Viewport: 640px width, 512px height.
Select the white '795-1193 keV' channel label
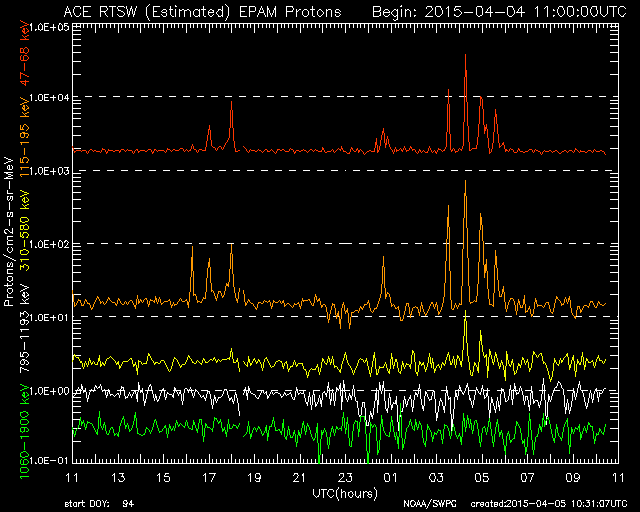25,327
